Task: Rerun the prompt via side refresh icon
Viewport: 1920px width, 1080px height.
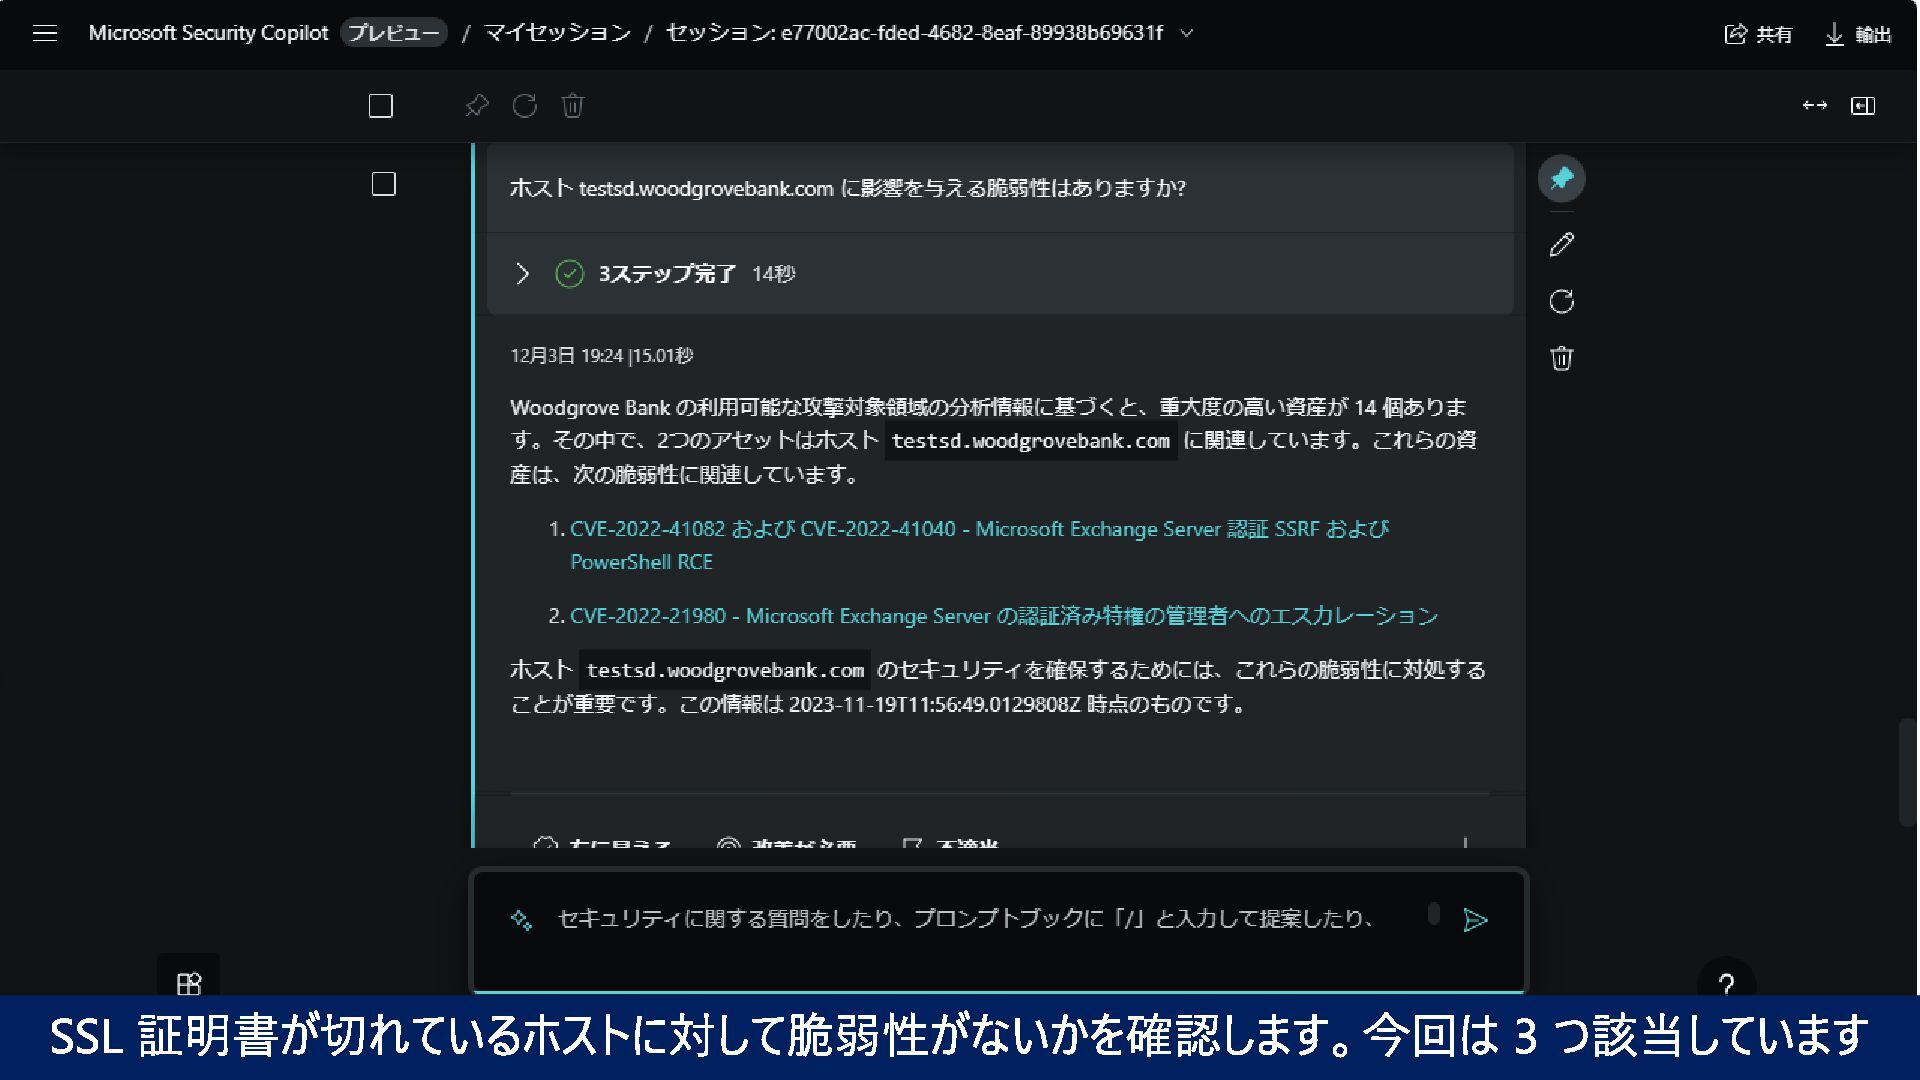Action: (1561, 302)
